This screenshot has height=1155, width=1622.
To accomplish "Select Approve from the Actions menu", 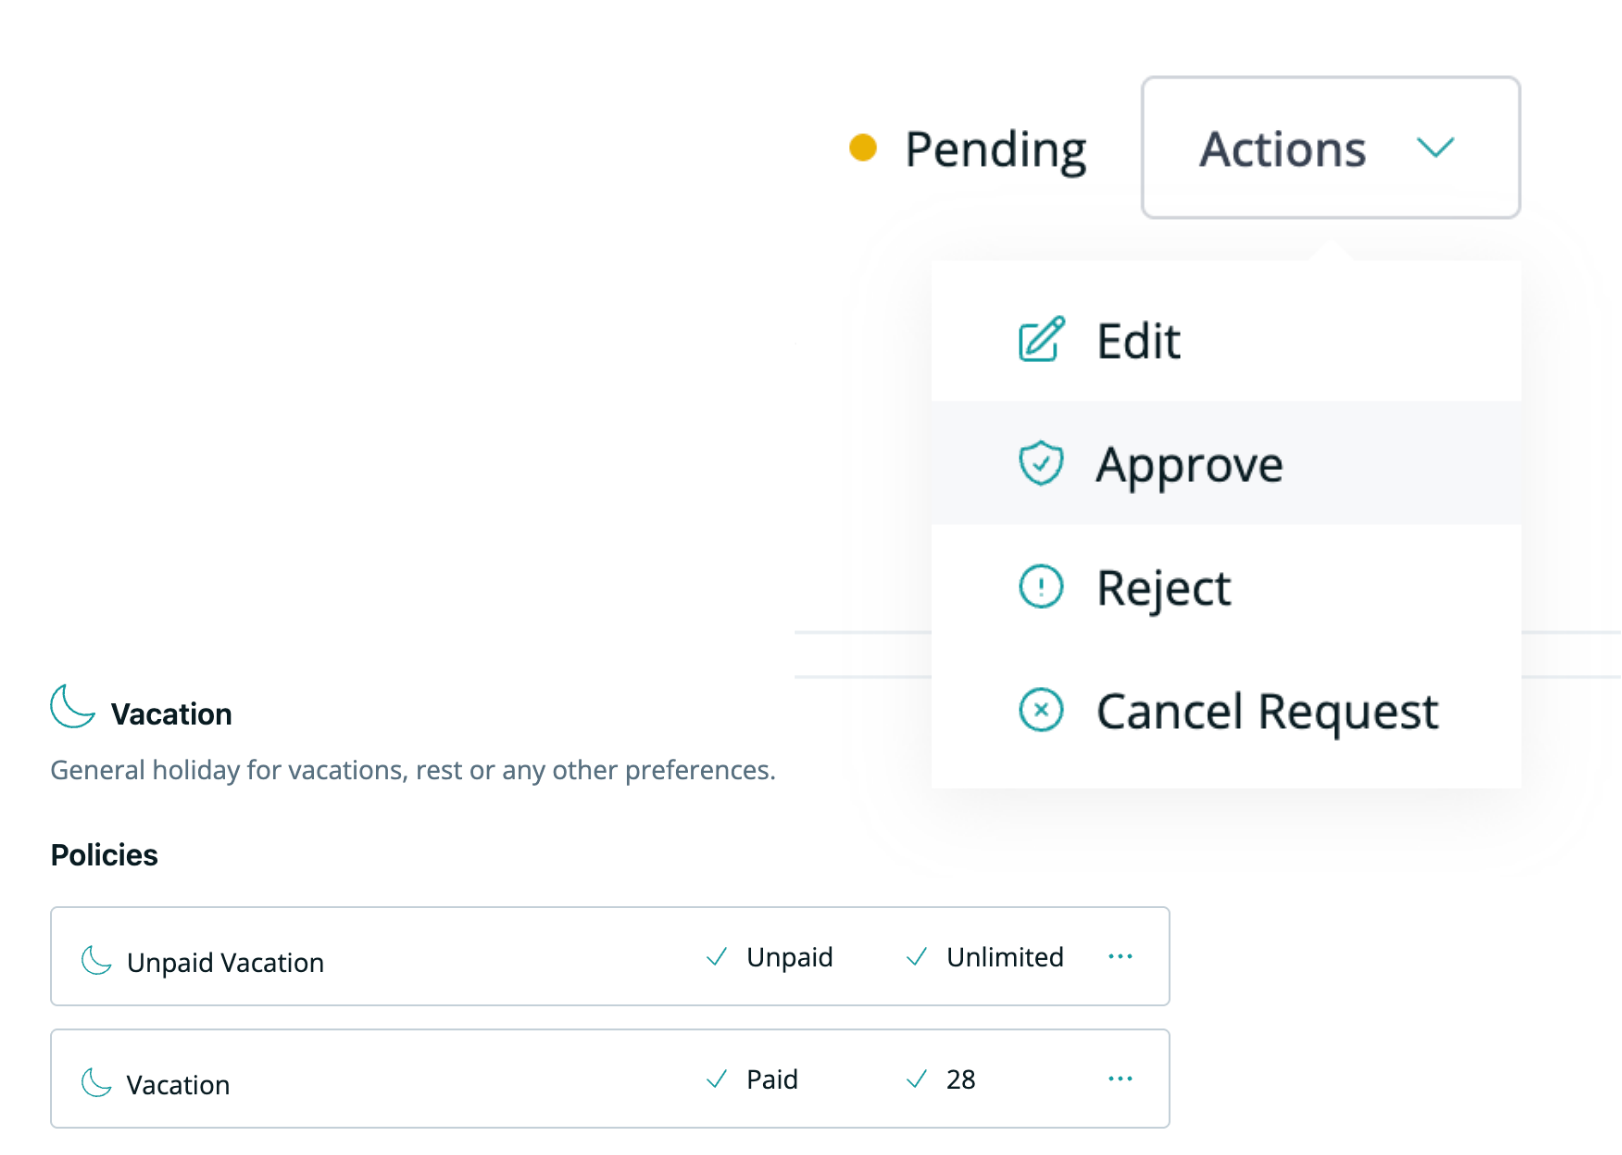I will pyautogui.click(x=1189, y=464).
